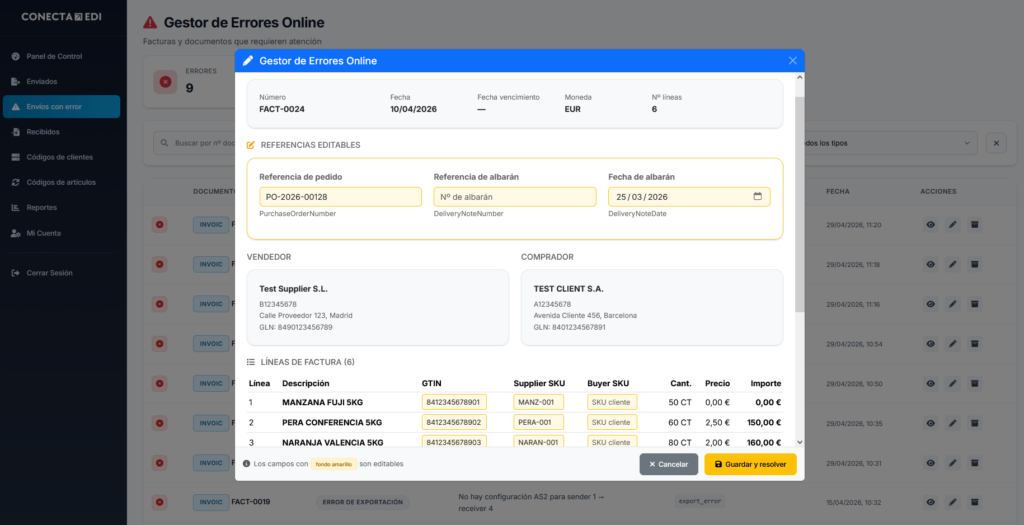Click Buyer SKU field for PERA CONFERENCIA 5KG
The width and height of the screenshot is (1024, 525).
[612, 422]
